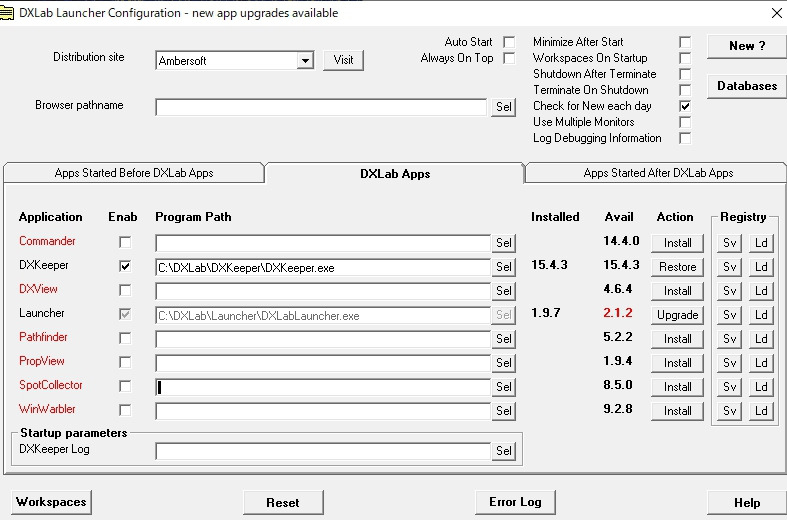
Task: Click the WinWarbler application label
Action: [47, 409]
